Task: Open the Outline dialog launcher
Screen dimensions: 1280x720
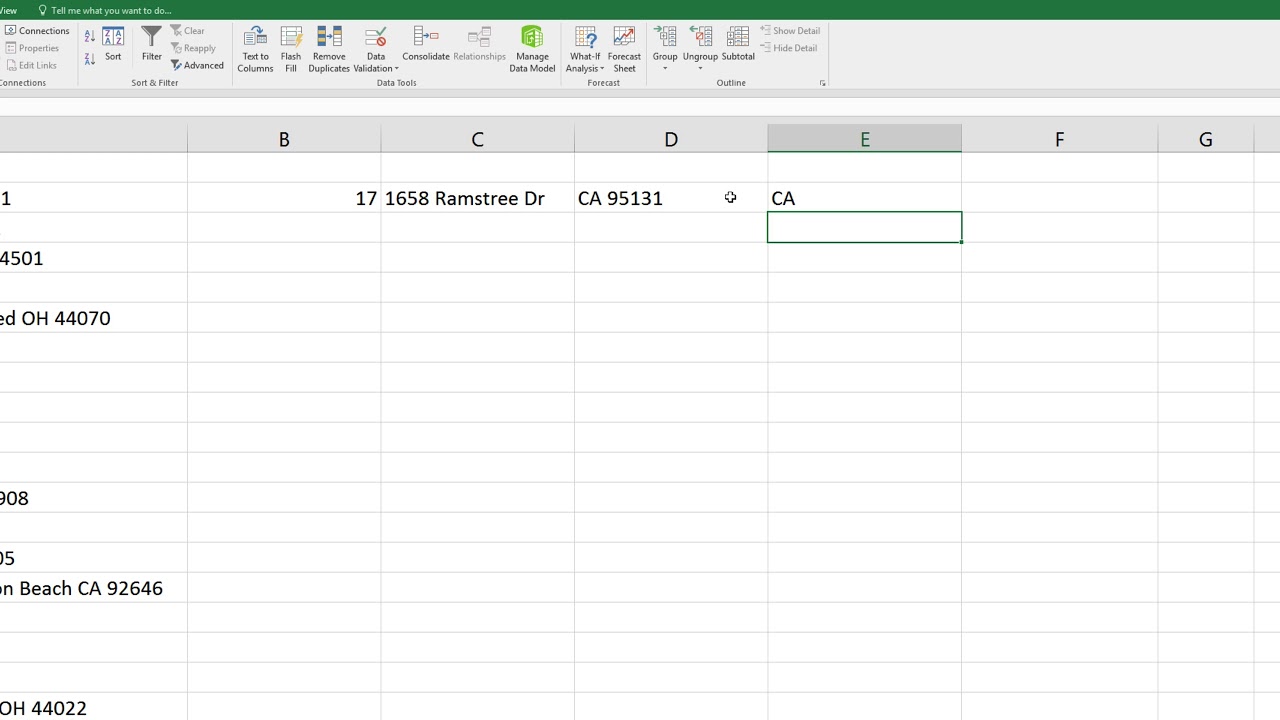Action: click(822, 83)
